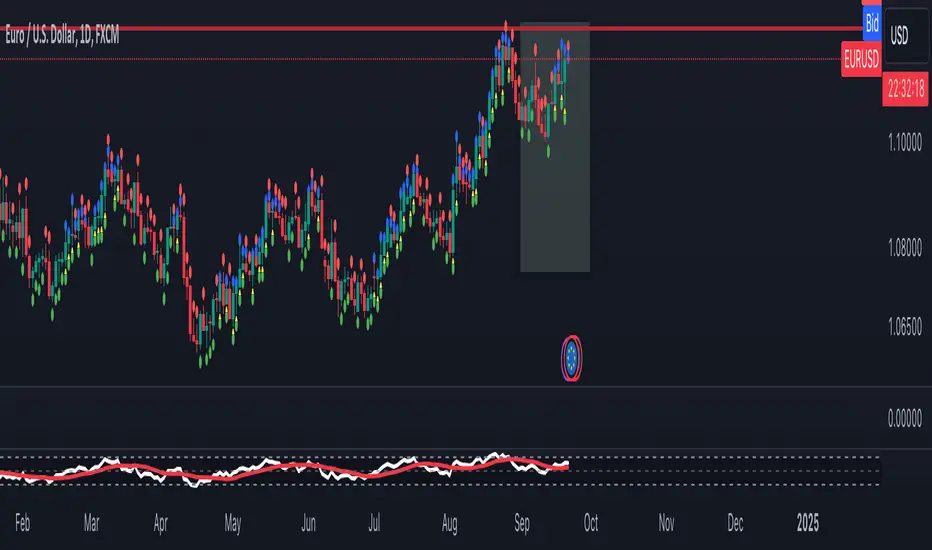Click the Jun label on time axis
This screenshot has height=550, width=932.
(308, 523)
